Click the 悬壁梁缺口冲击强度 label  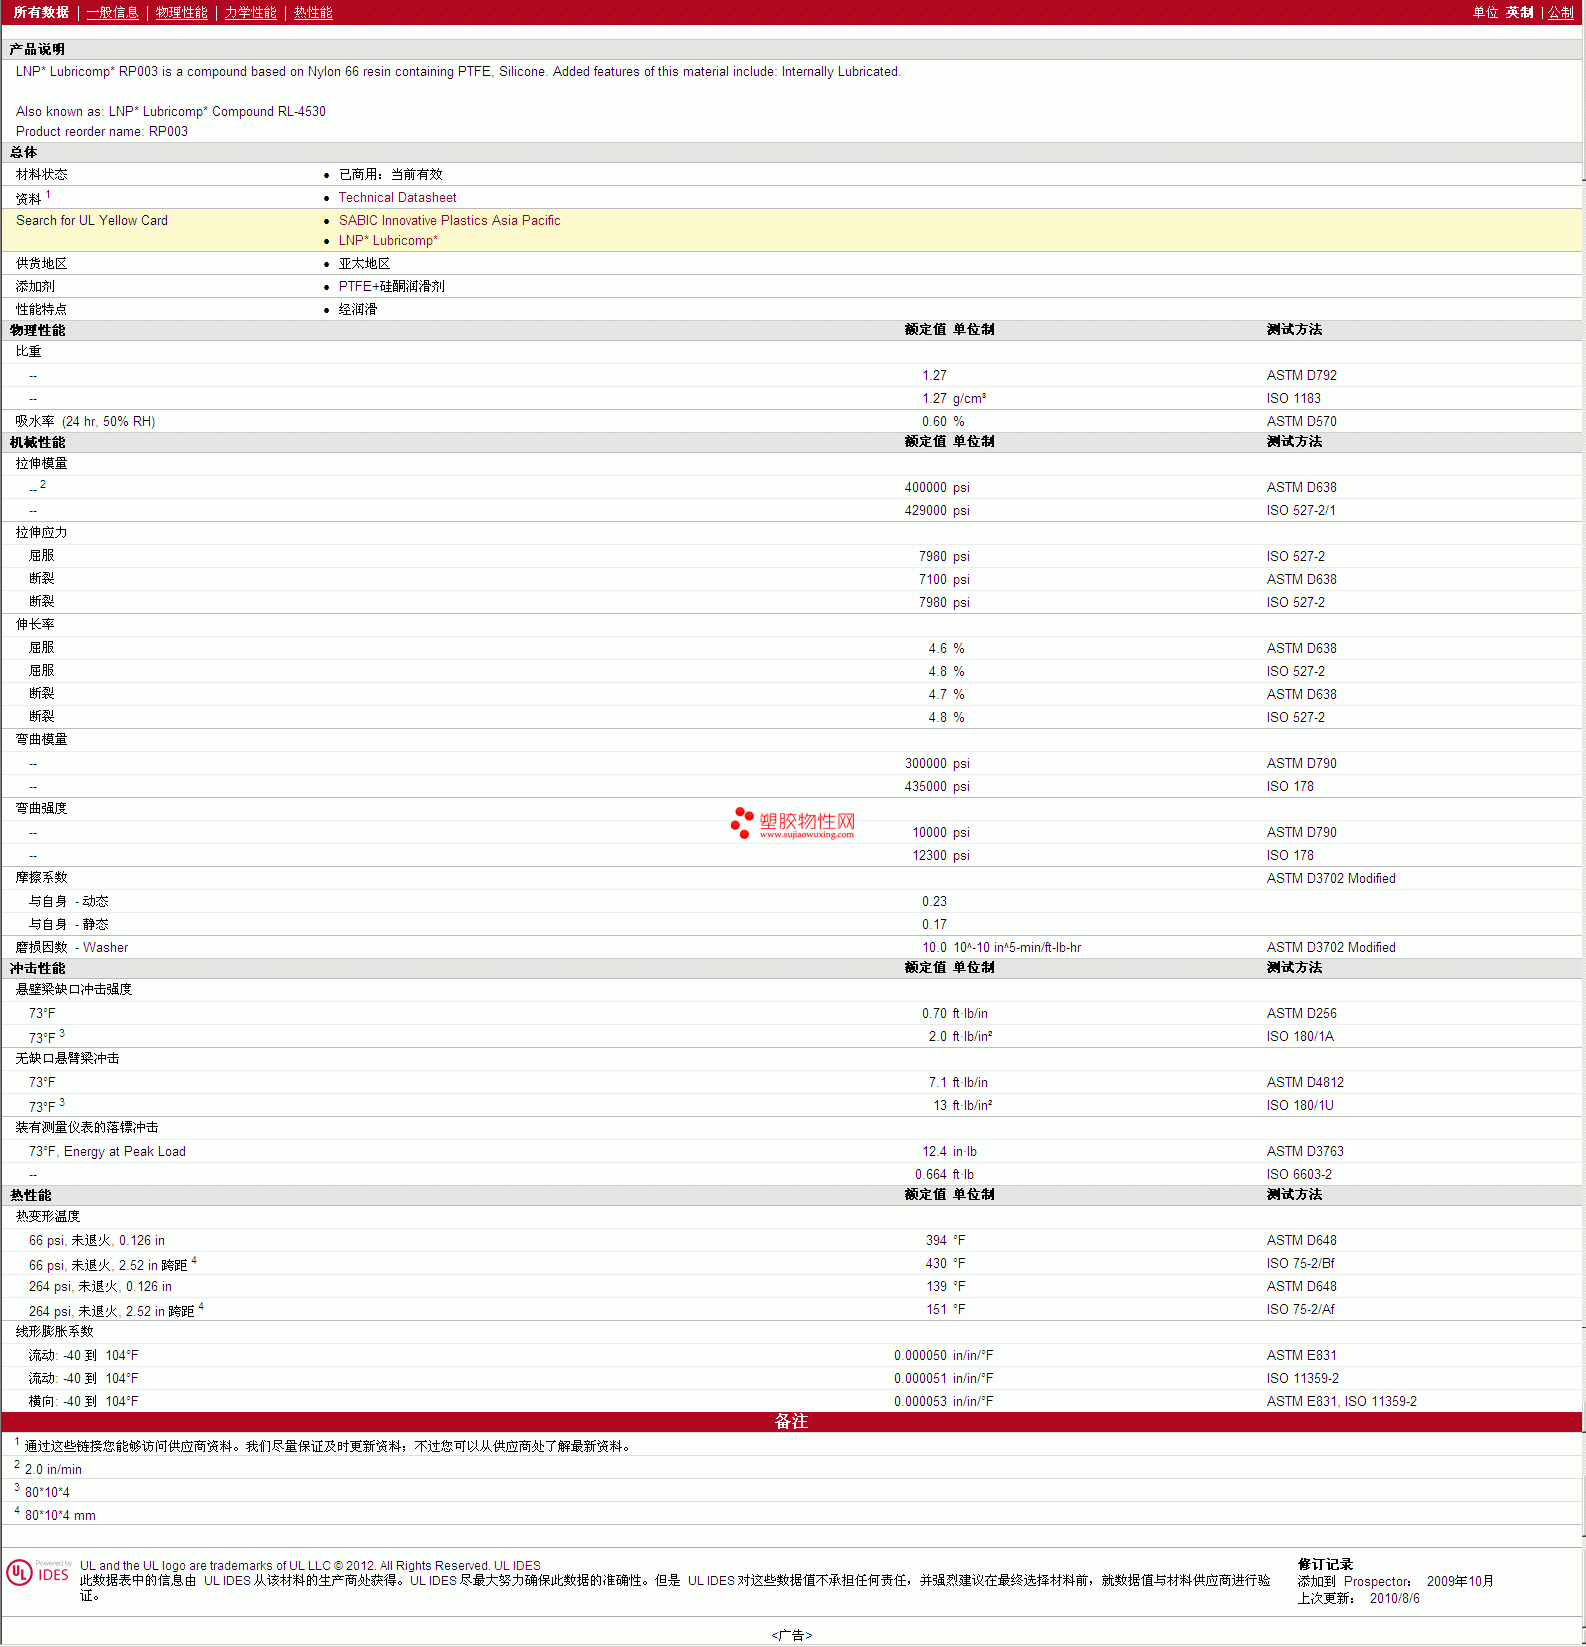coord(73,990)
